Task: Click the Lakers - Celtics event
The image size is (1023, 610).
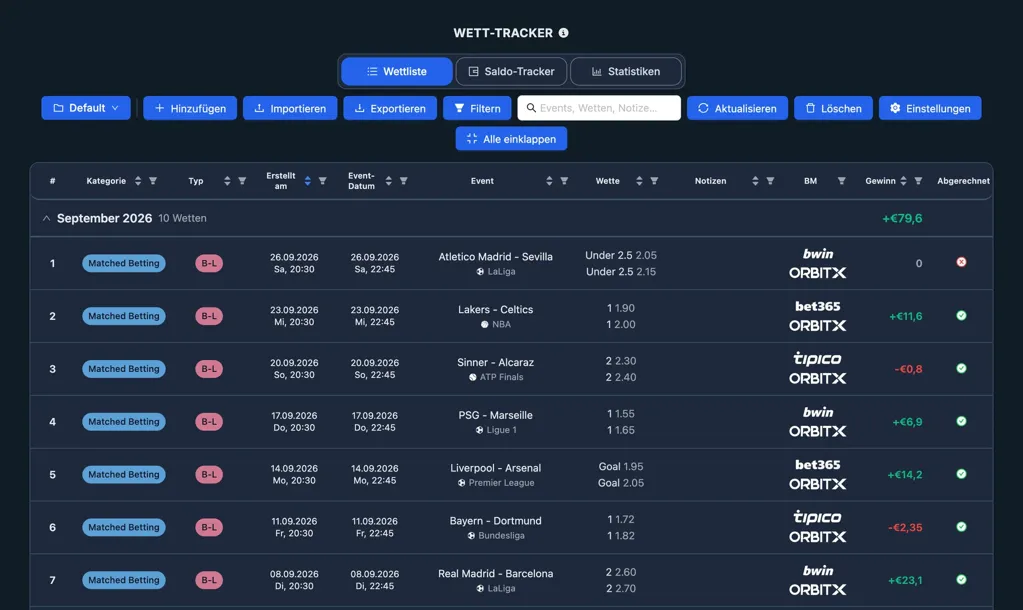Action: click(x=495, y=310)
